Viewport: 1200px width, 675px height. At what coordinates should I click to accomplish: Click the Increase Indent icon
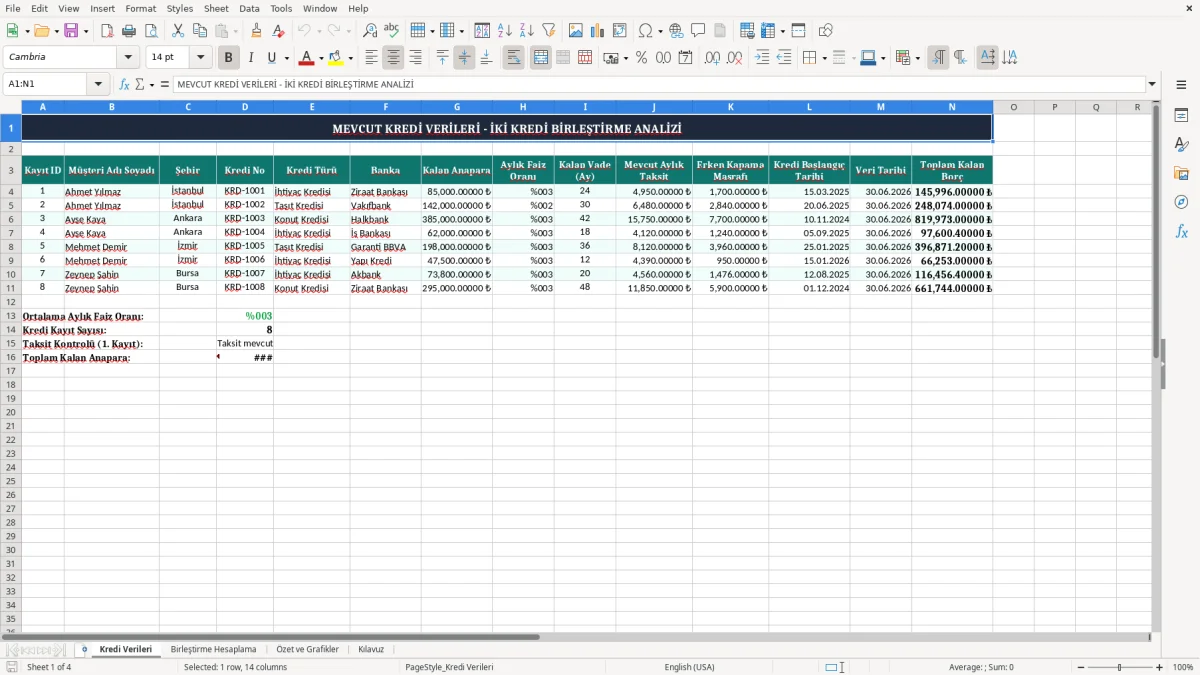tap(762, 58)
